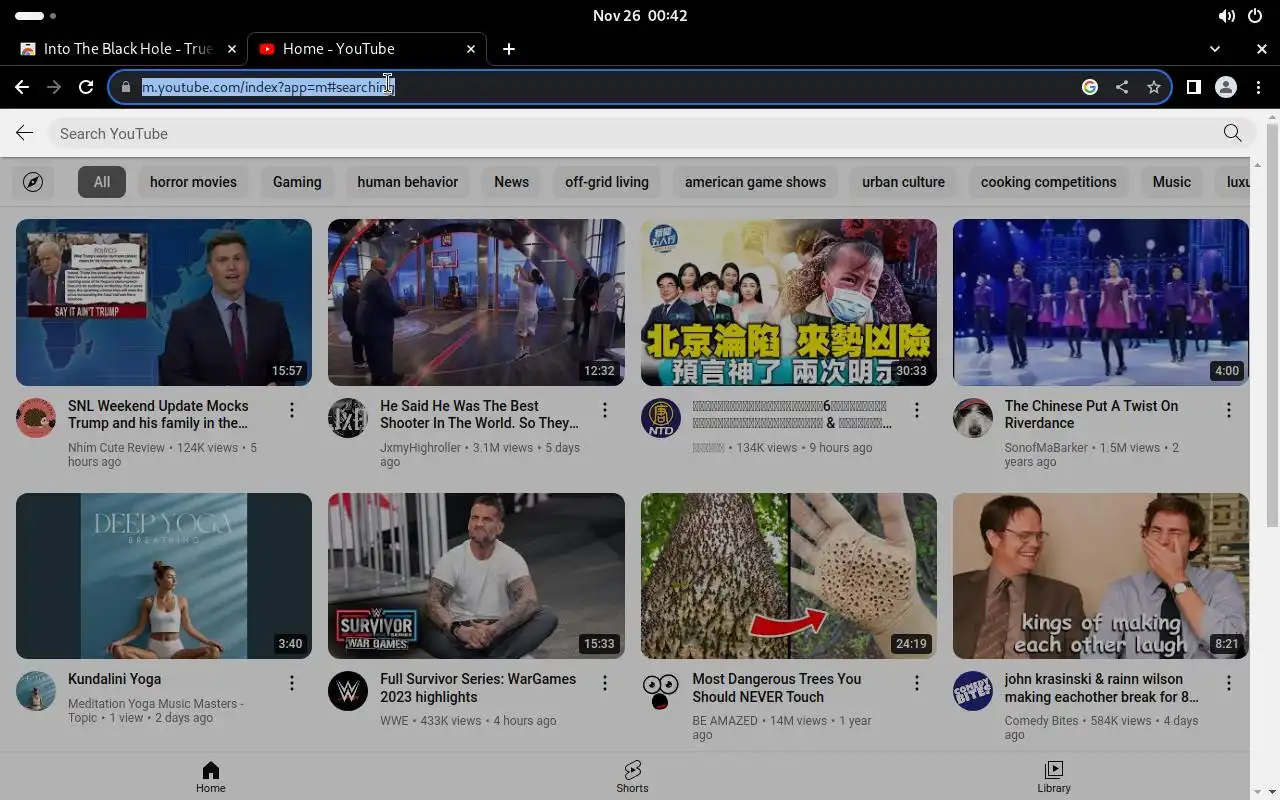Click the lock icon in address bar
Image resolution: width=1280 pixels, height=800 pixels.
click(x=125, y=87)
